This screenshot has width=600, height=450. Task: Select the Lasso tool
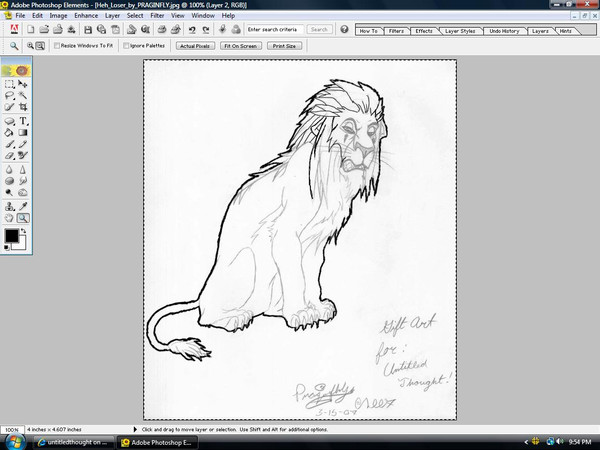pyautogui.click(x=10, y=96)
